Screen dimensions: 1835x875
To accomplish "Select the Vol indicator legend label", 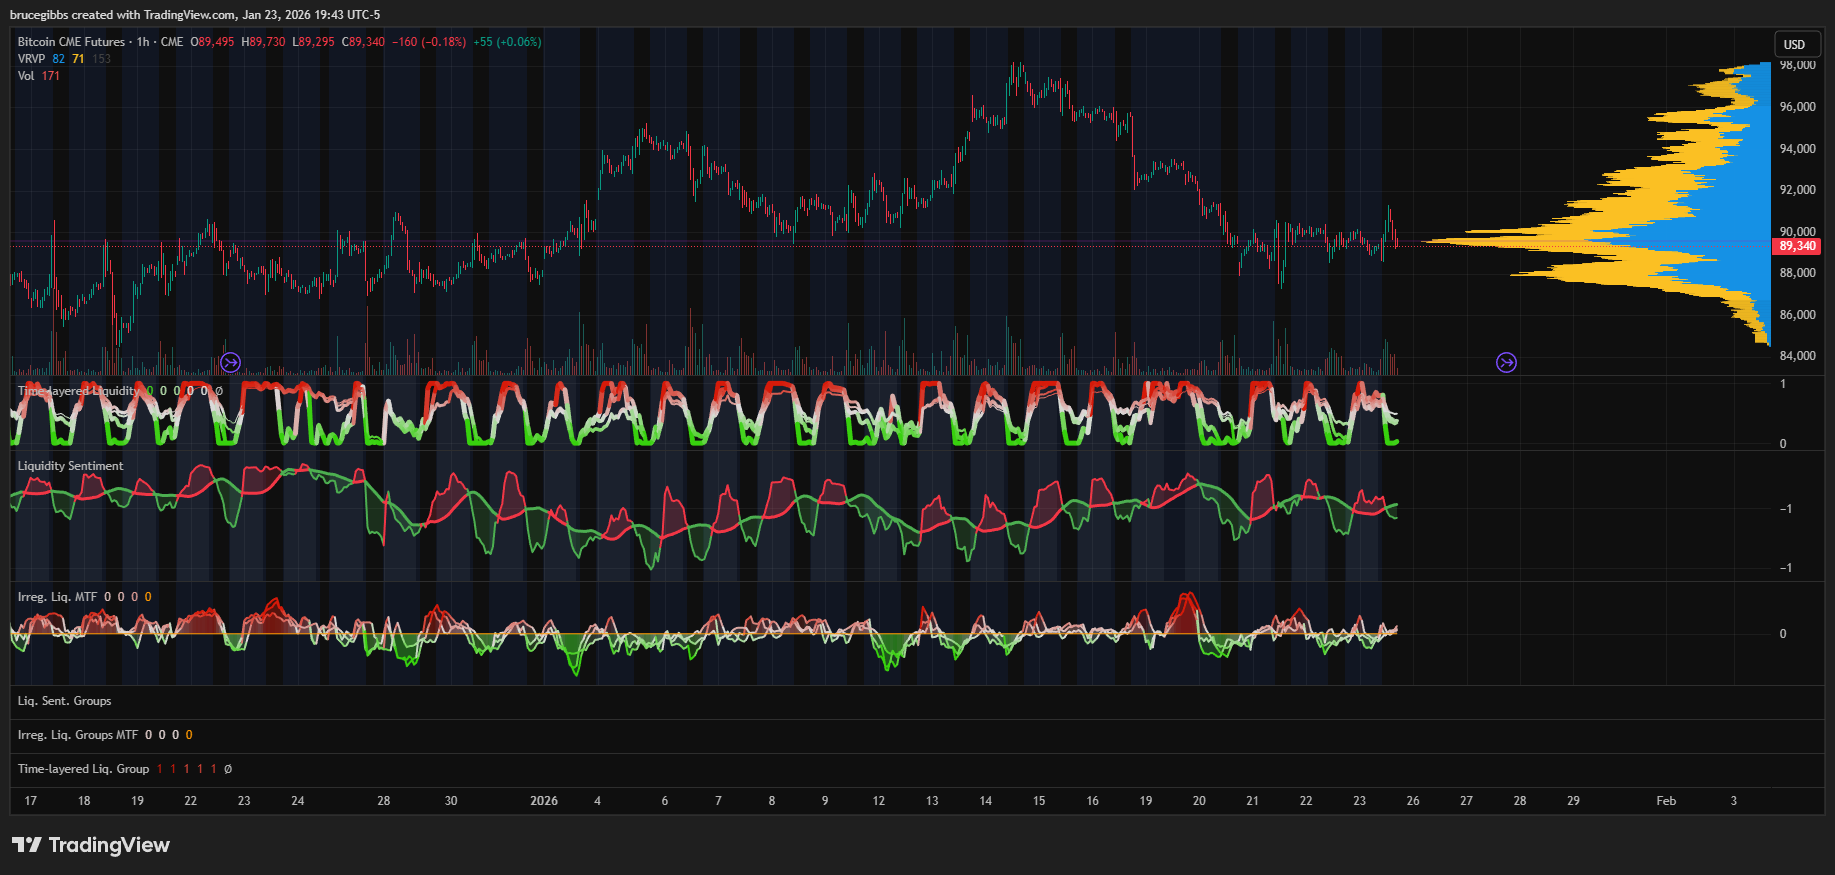I will pyautogui.click(x=26, y=76).
